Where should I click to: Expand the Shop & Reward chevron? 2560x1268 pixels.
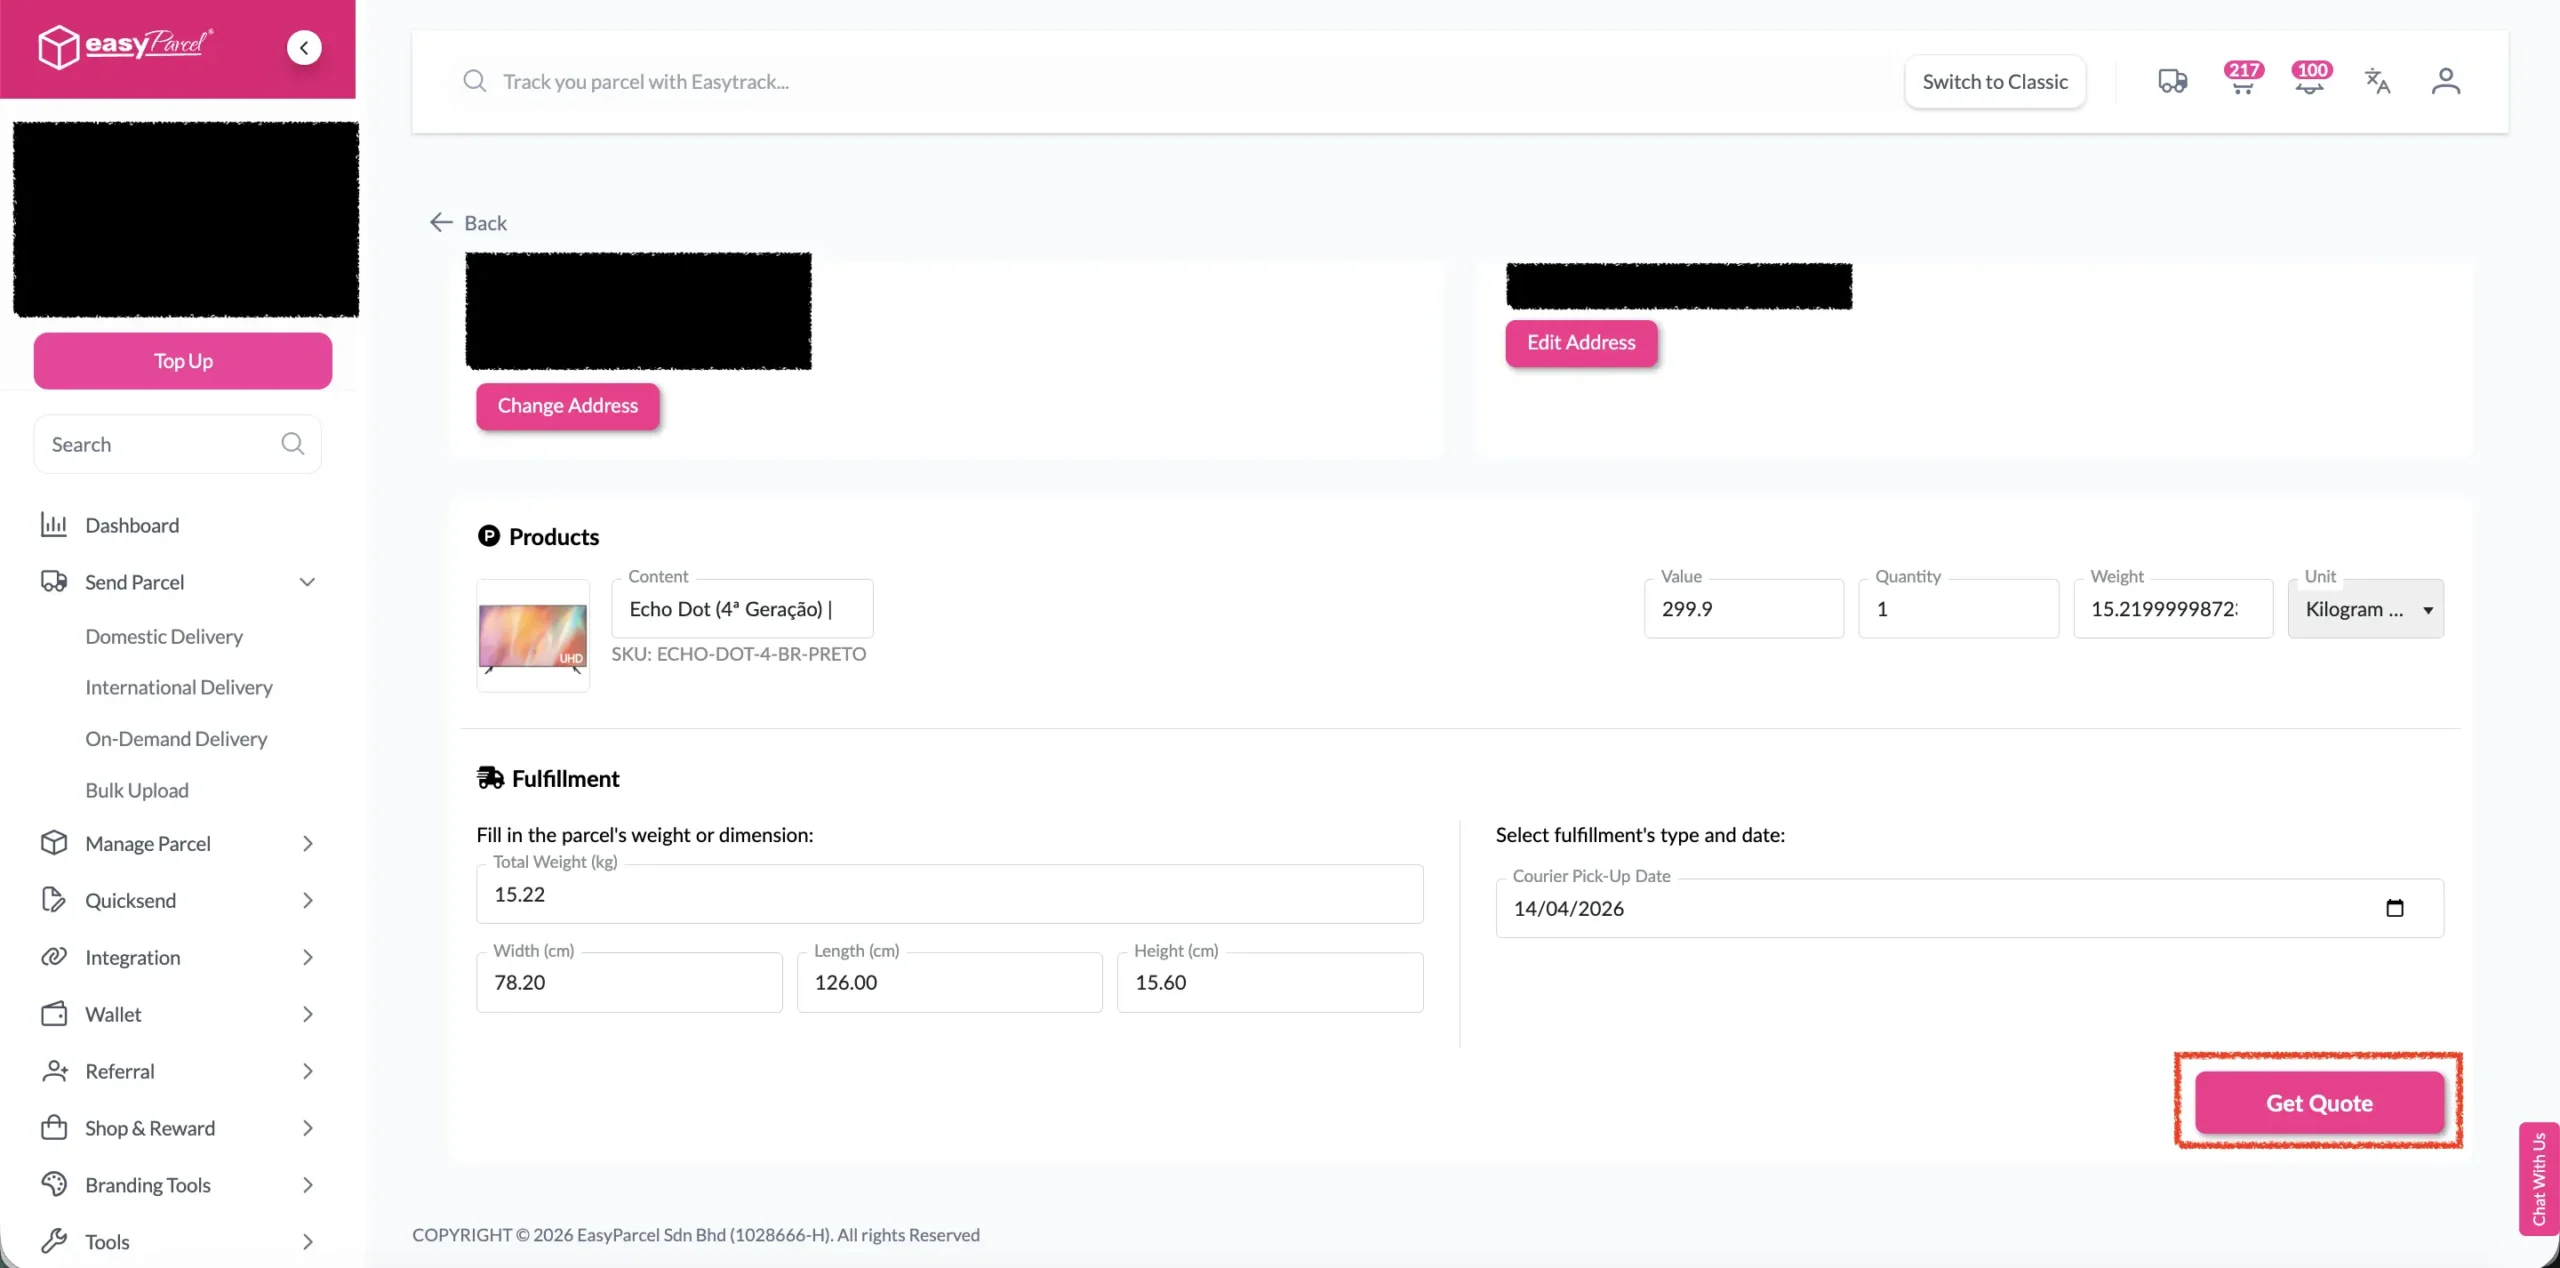tap(308, 1128)
